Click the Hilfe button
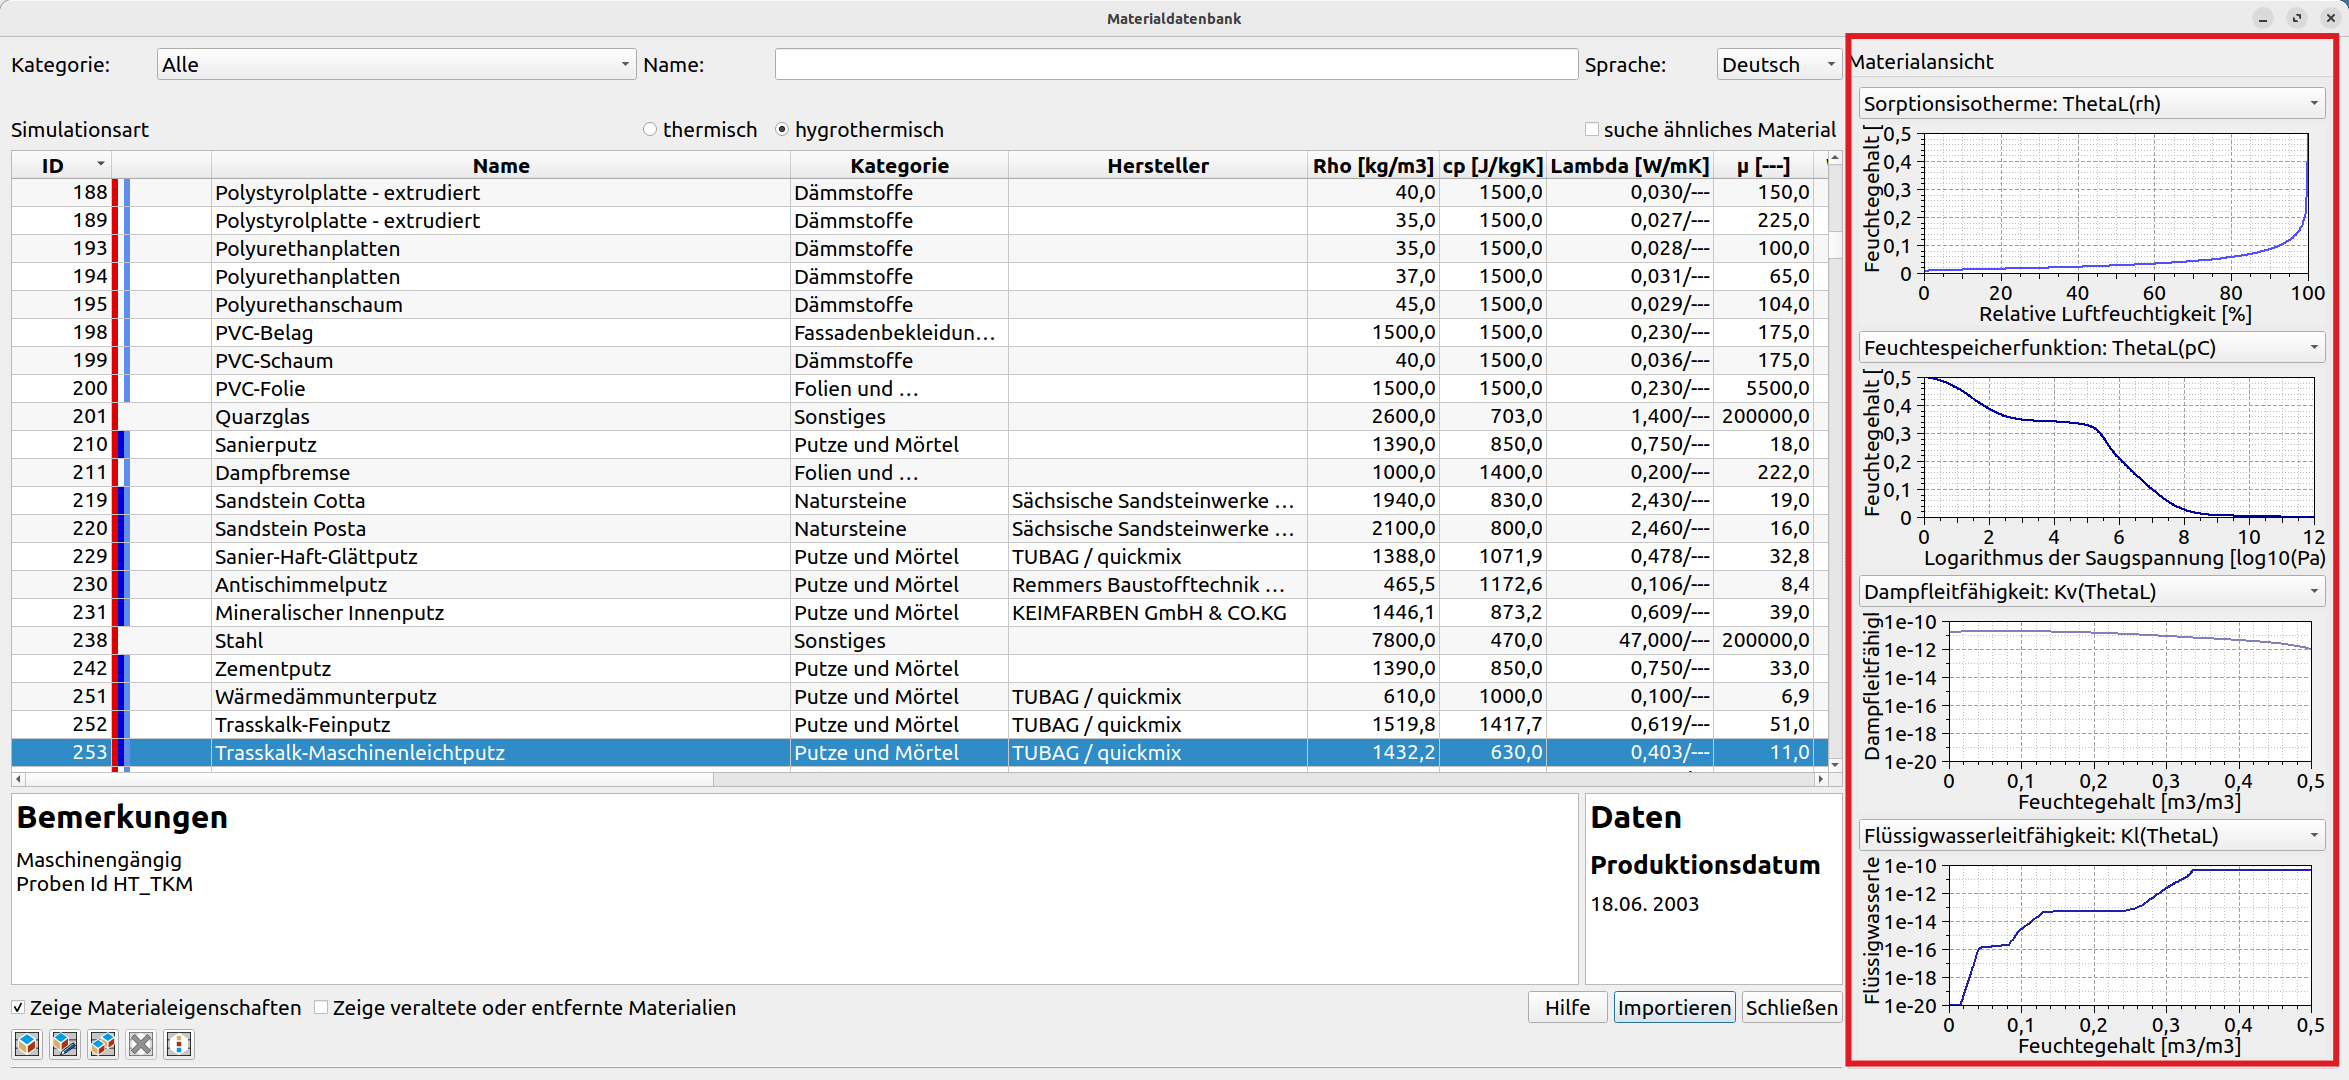The image size is (2349, 1080). (x=1567, y=1008)
